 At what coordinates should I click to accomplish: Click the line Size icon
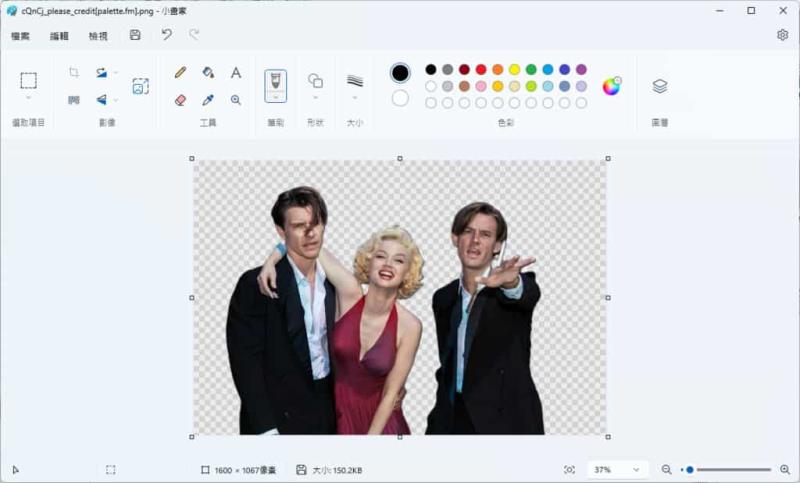pos(355,81)
